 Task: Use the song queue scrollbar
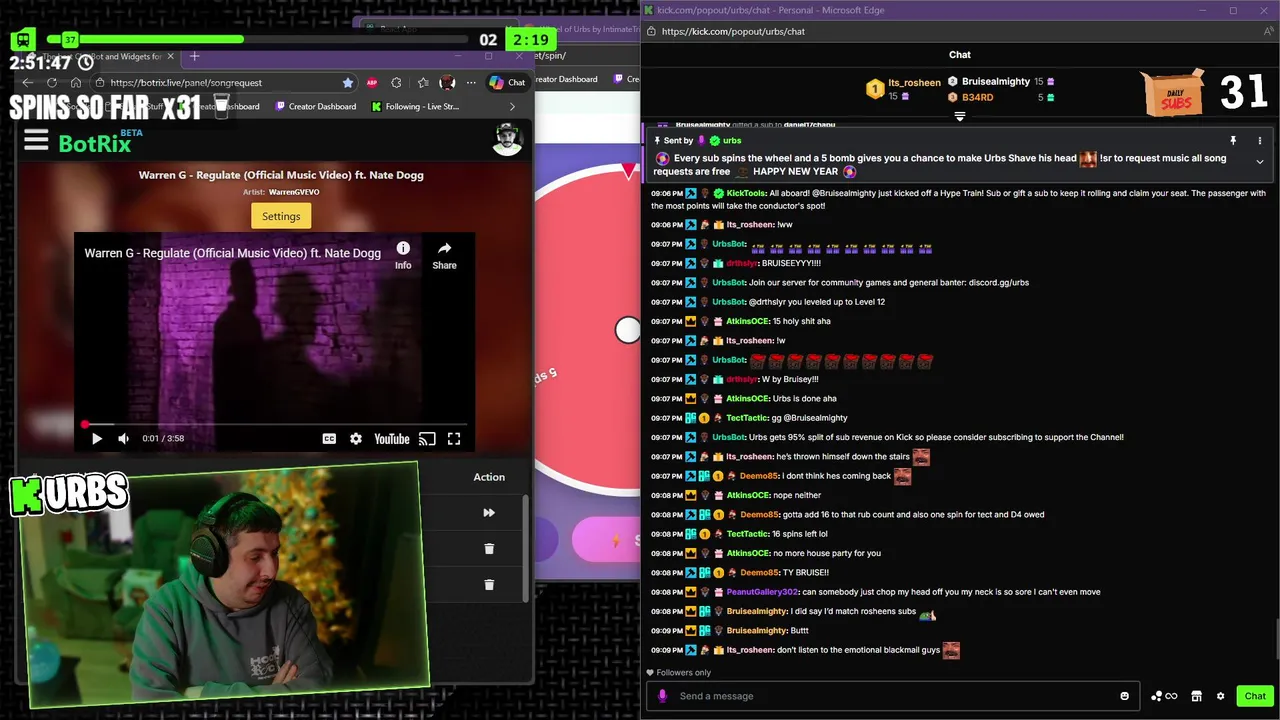[x=526, y=548]
